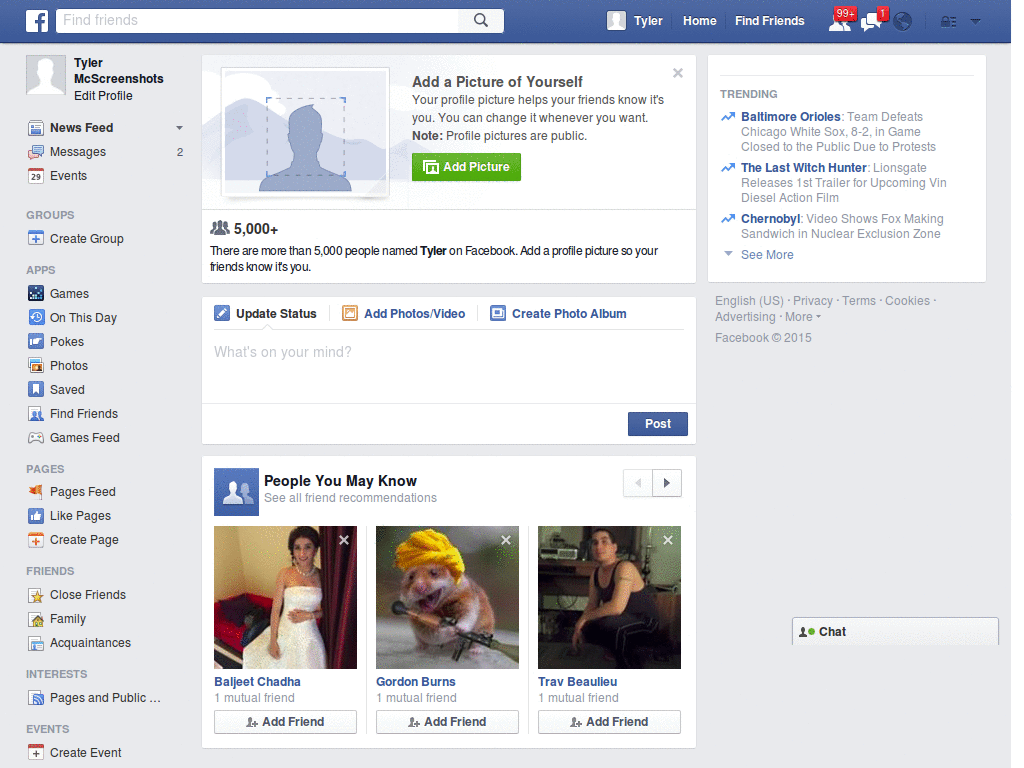1024x768 pixels.
Task: Click the Create Page icon
Action: click(36, 540)
